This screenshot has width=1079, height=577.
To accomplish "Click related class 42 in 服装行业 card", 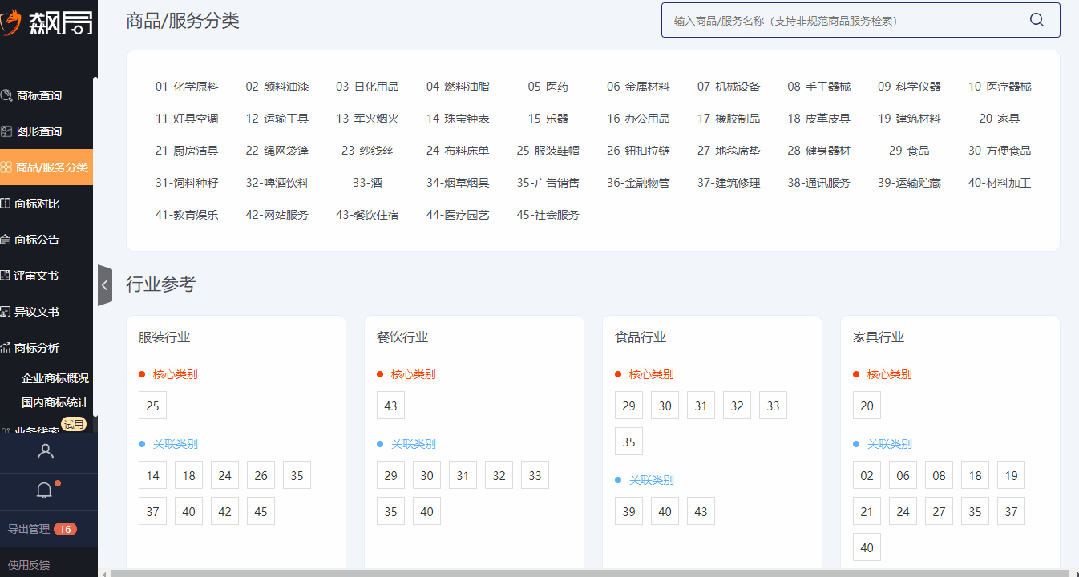I will pos(225,512).
